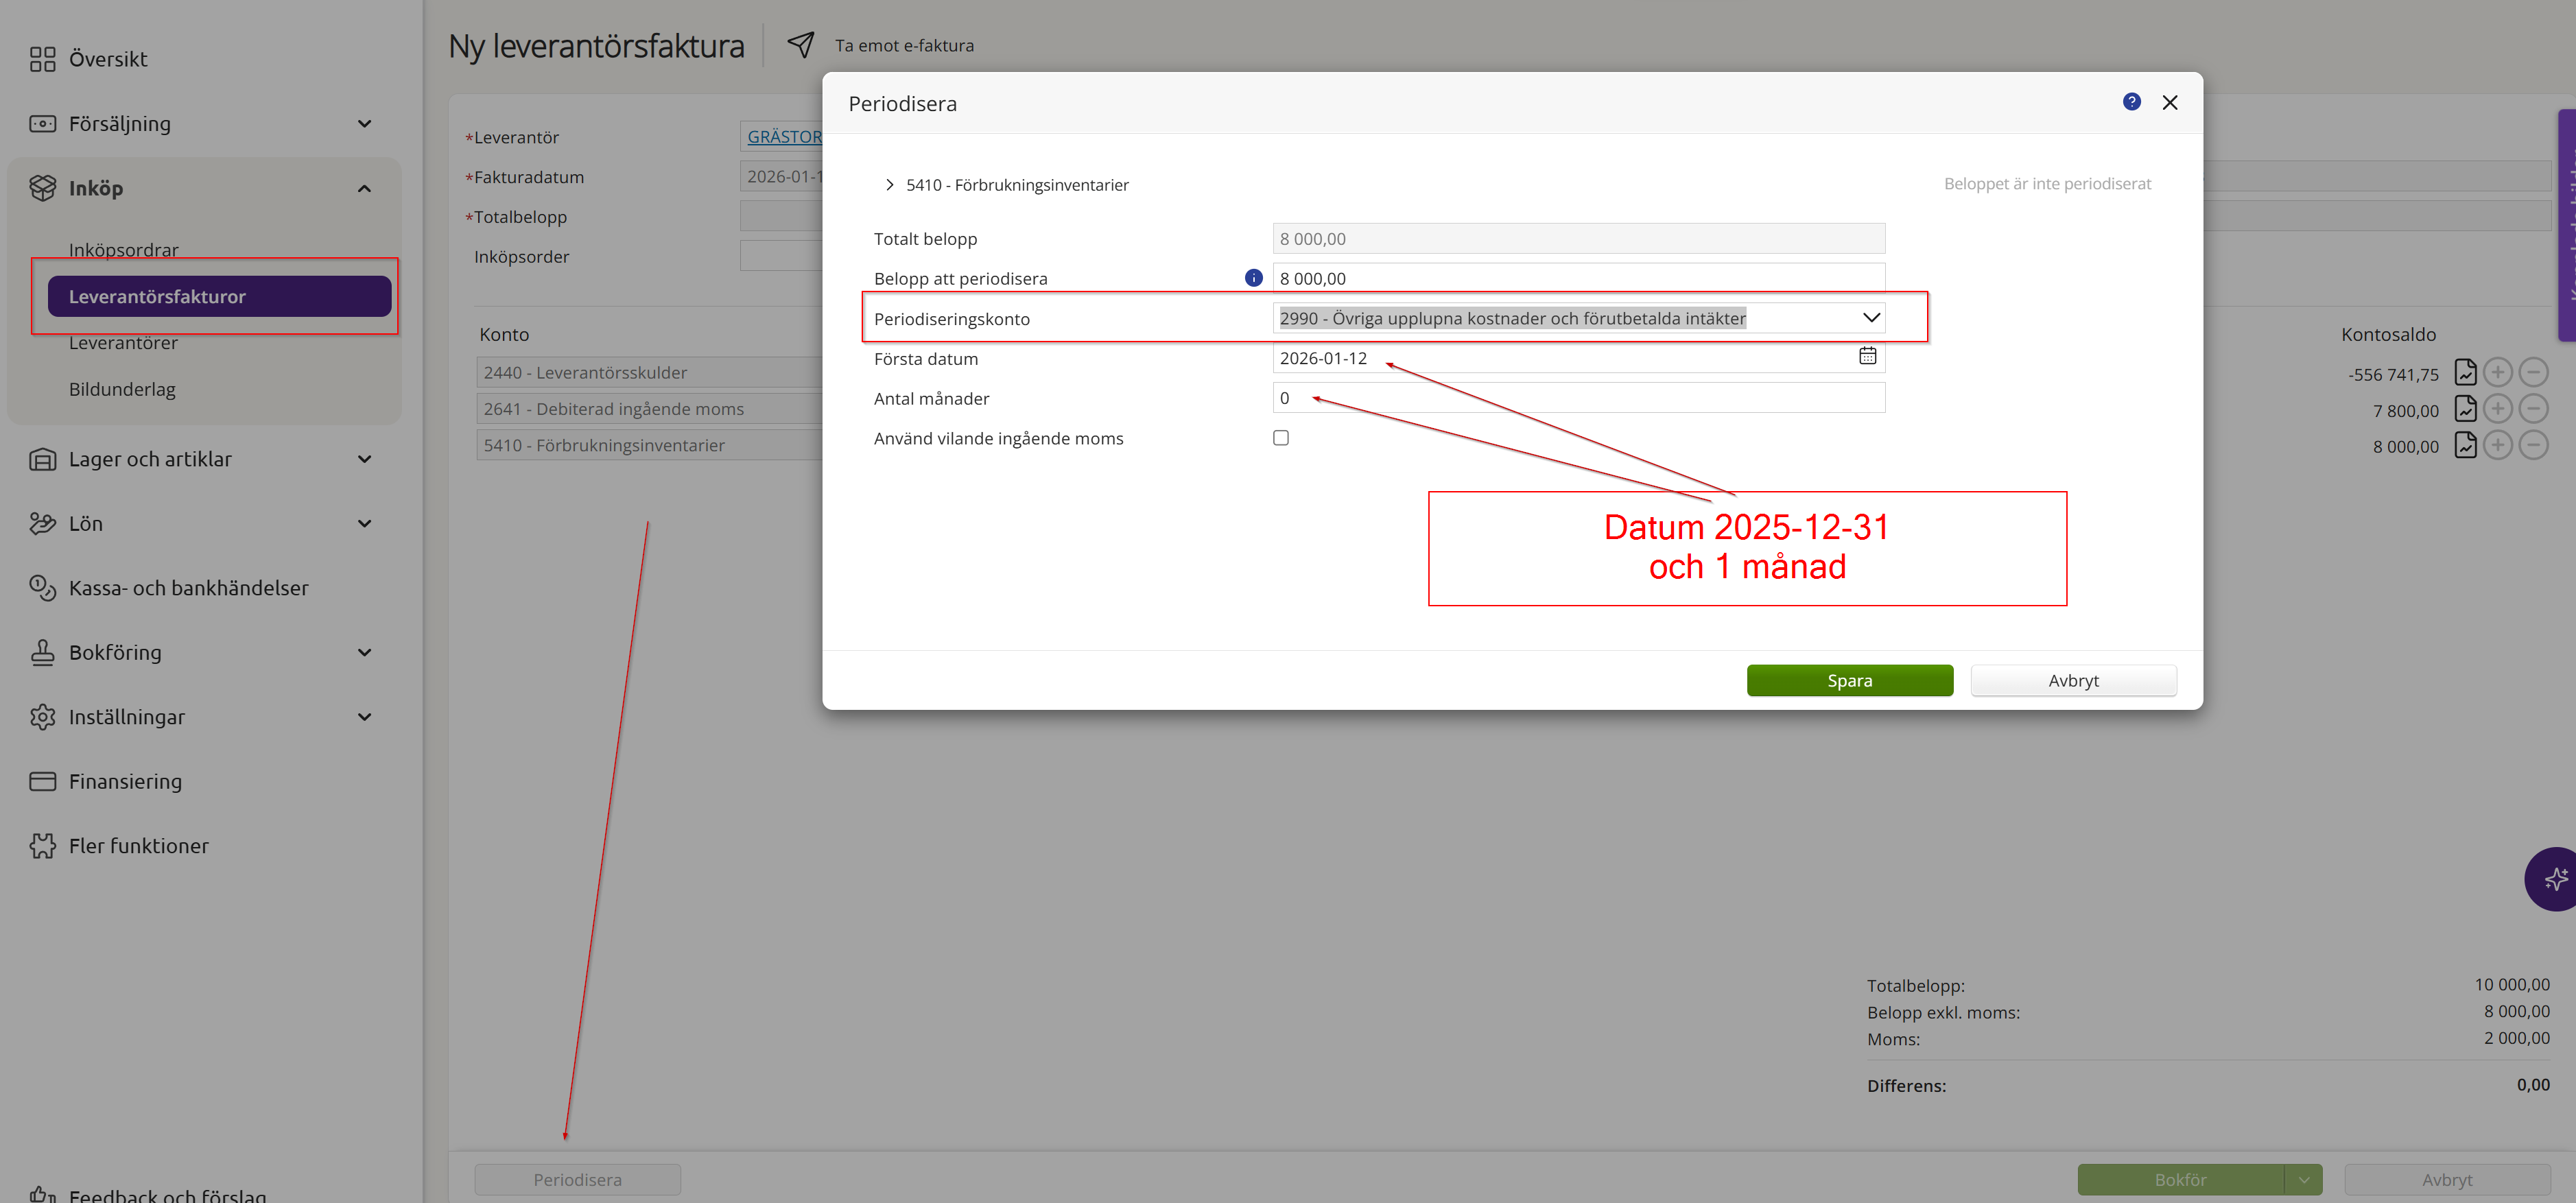Open Kassa- och bankhändelser in the sidebar
2576x1203 pixels.
pyautogui.click(x=188, y=588)
